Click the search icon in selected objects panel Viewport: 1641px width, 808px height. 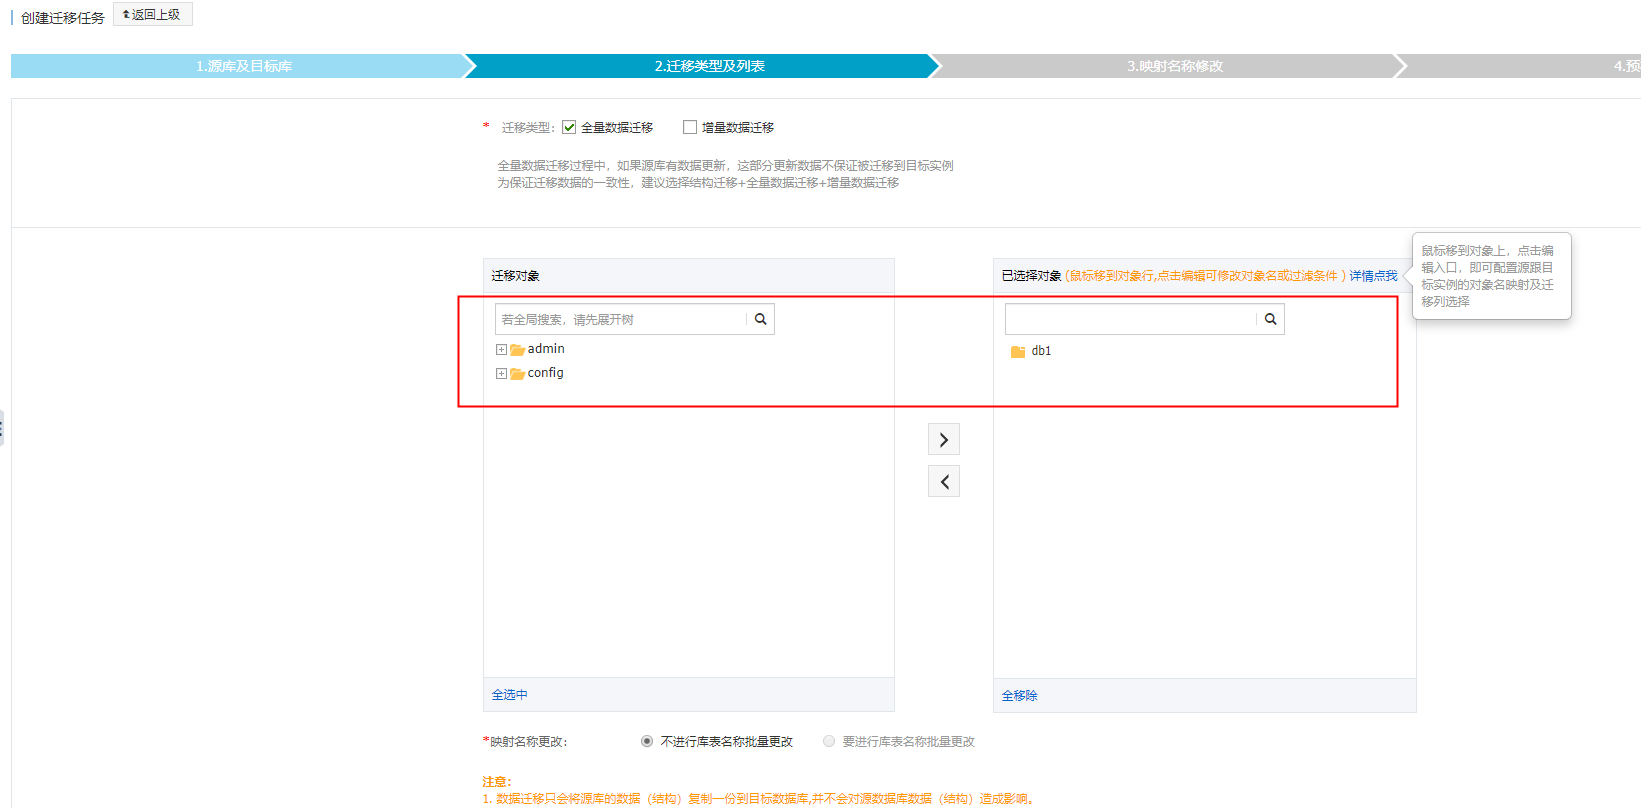tap(1270, 319)
